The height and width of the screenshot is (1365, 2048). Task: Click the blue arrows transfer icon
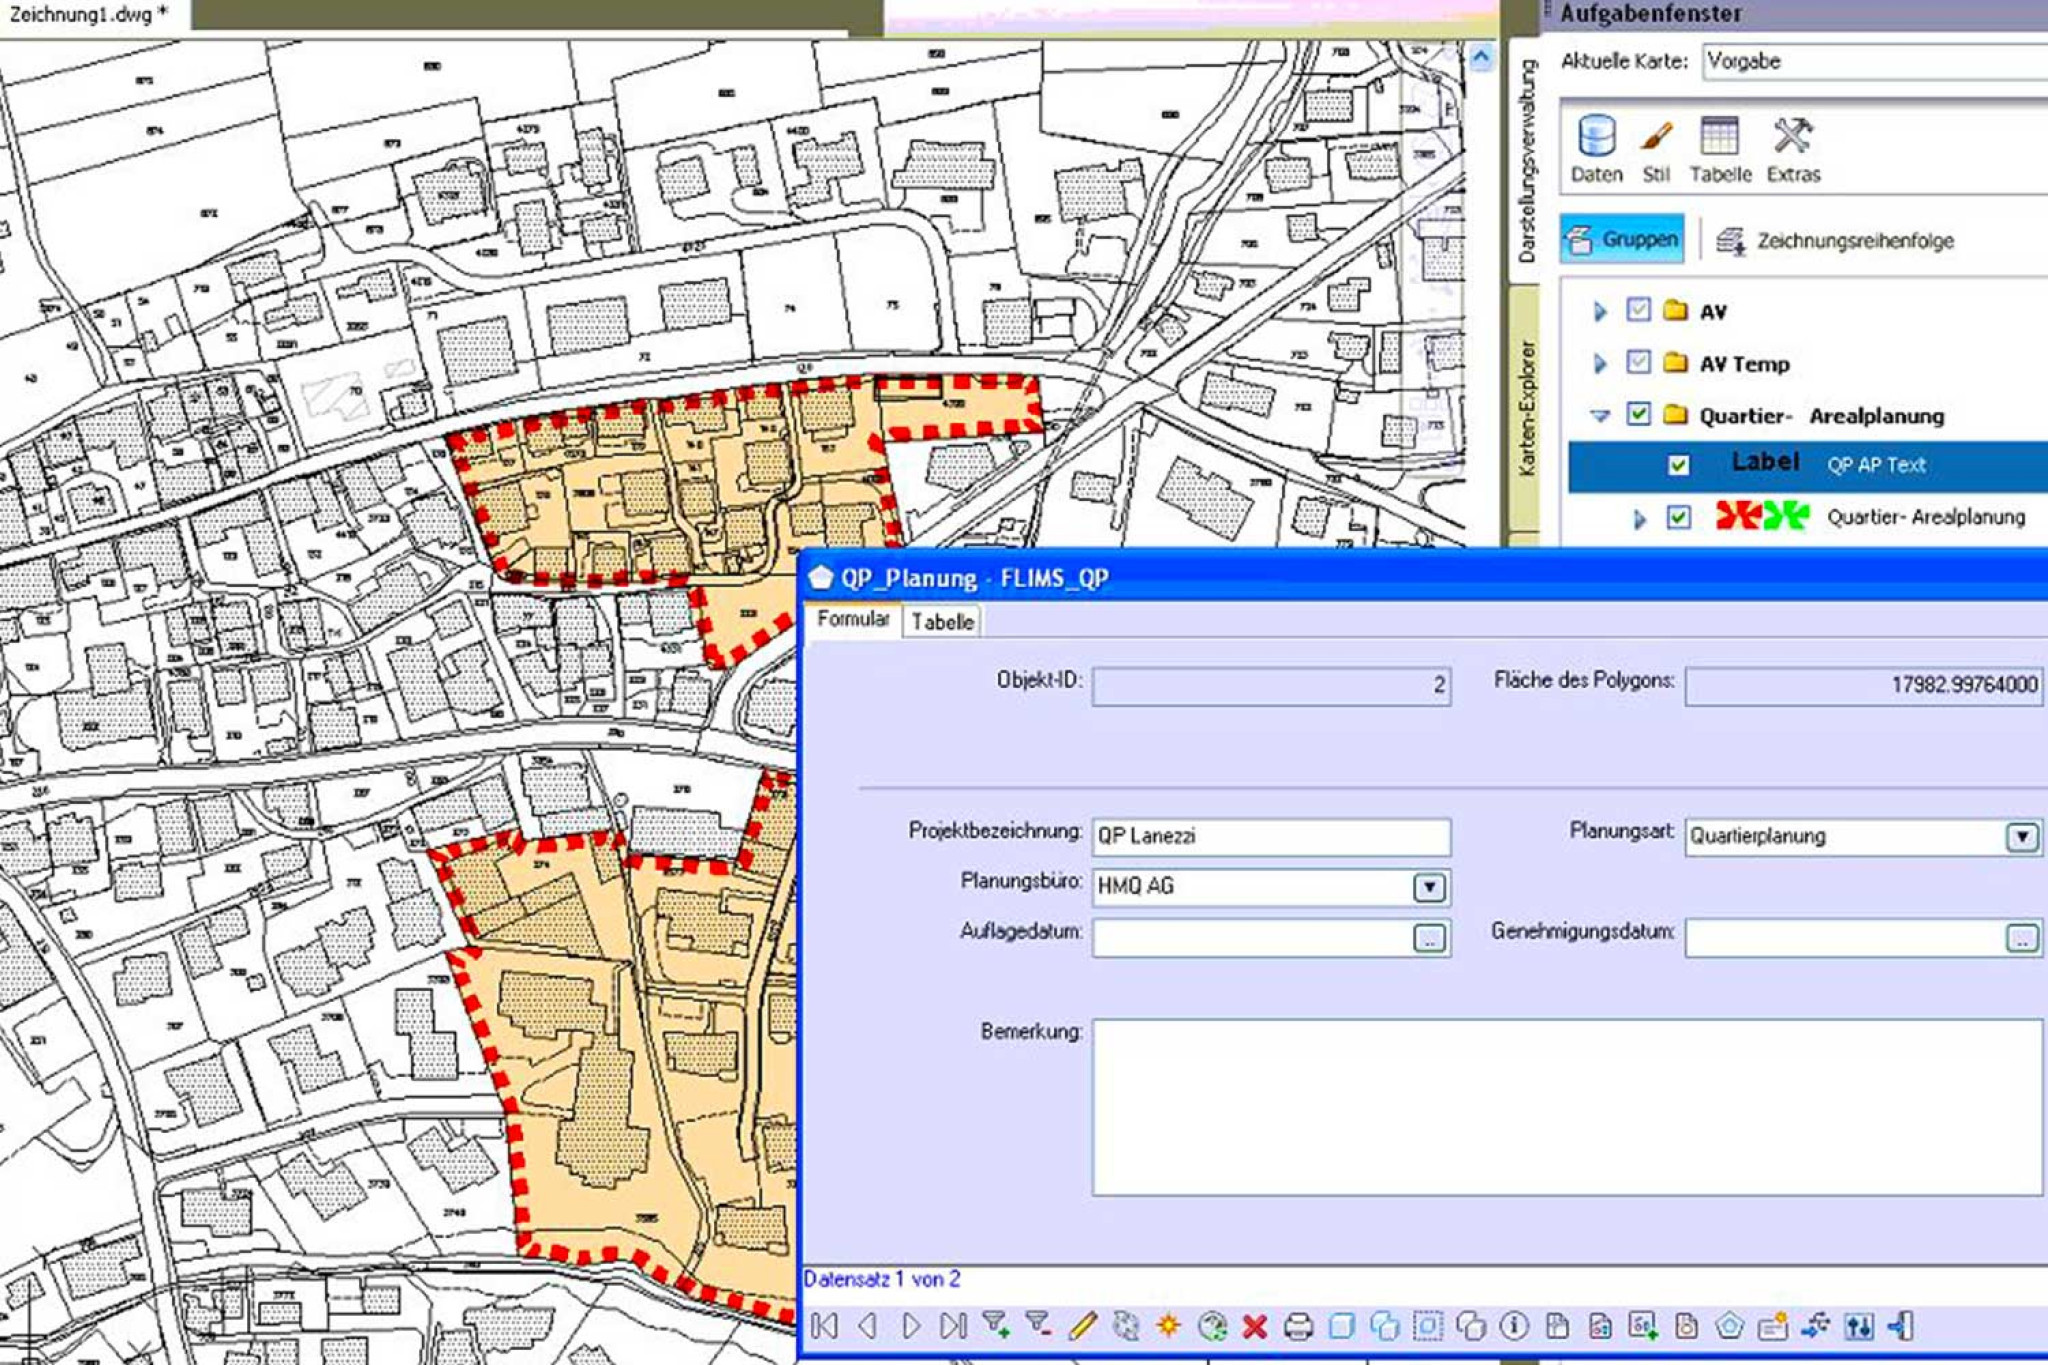pos(1816,1326)
